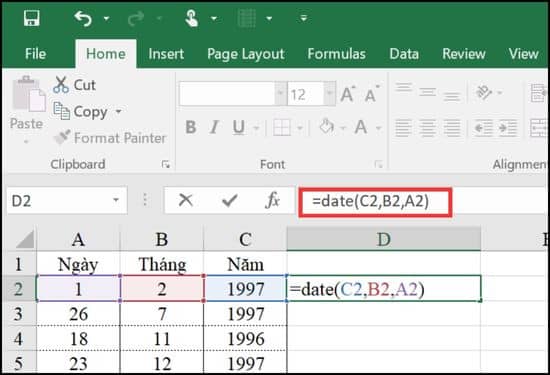Switch to the Data tab
550x375 pixels.
click(404, 54)
